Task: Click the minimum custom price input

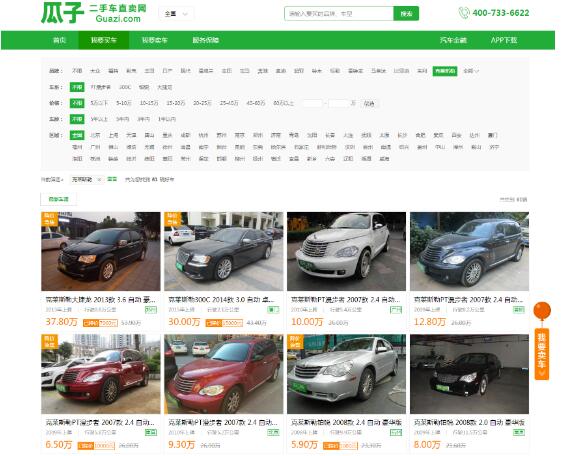Action: pyautogui.click(x=313, y=103)
